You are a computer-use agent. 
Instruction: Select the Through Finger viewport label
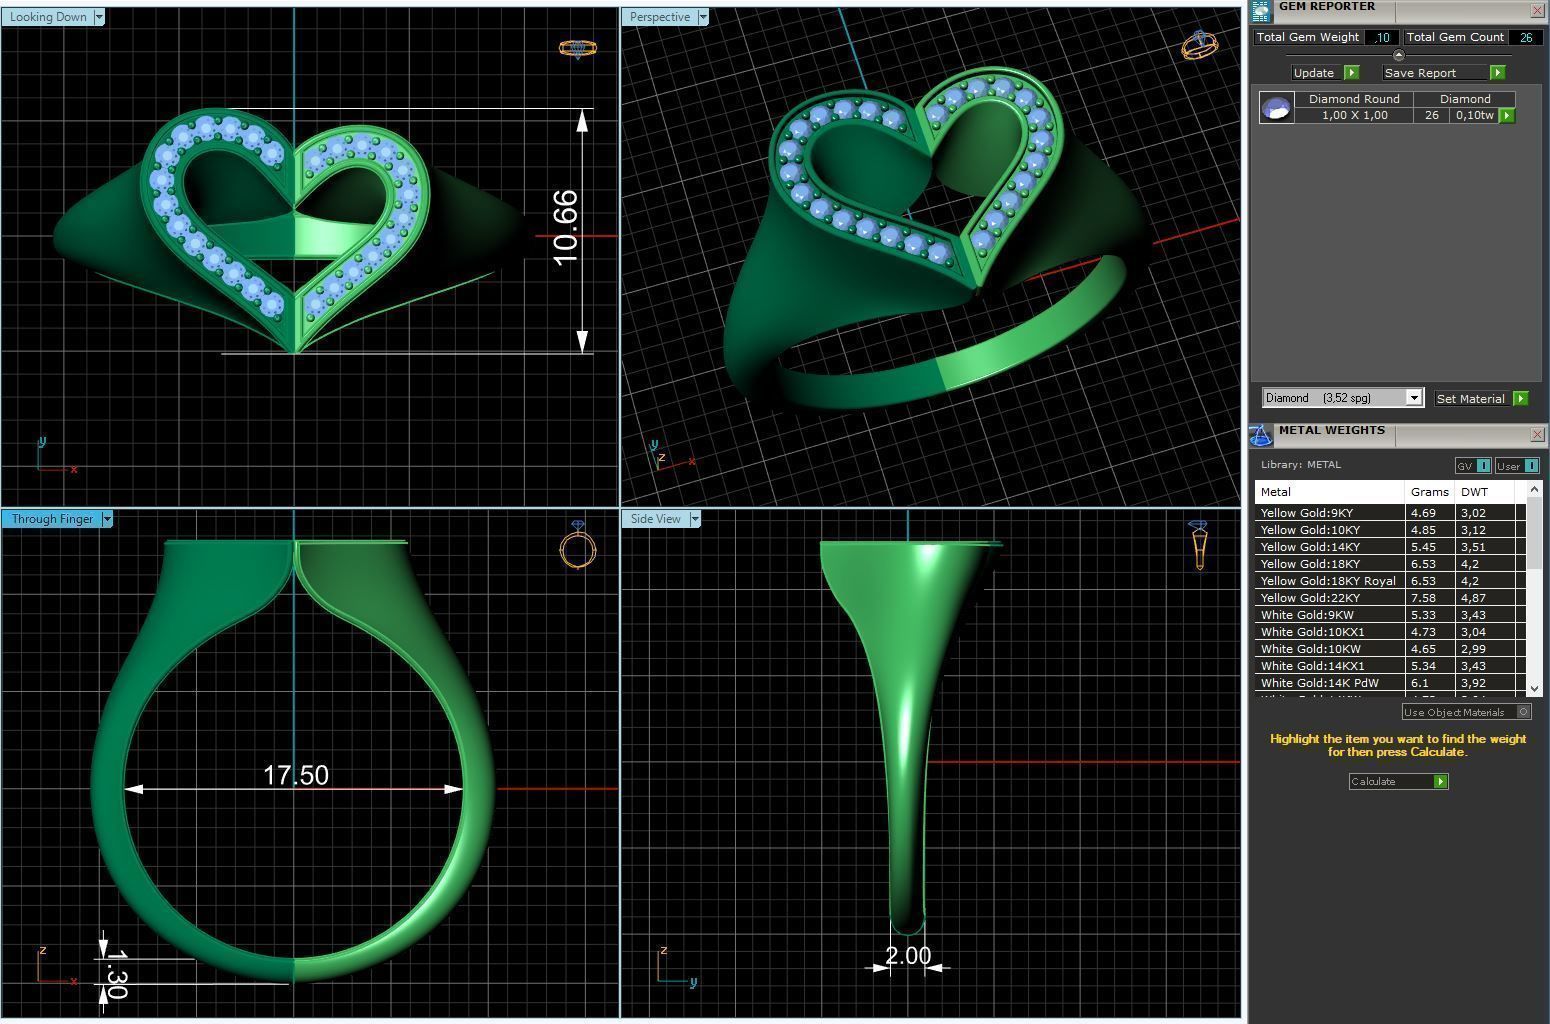pyautogui.click(x=52, y=519)
